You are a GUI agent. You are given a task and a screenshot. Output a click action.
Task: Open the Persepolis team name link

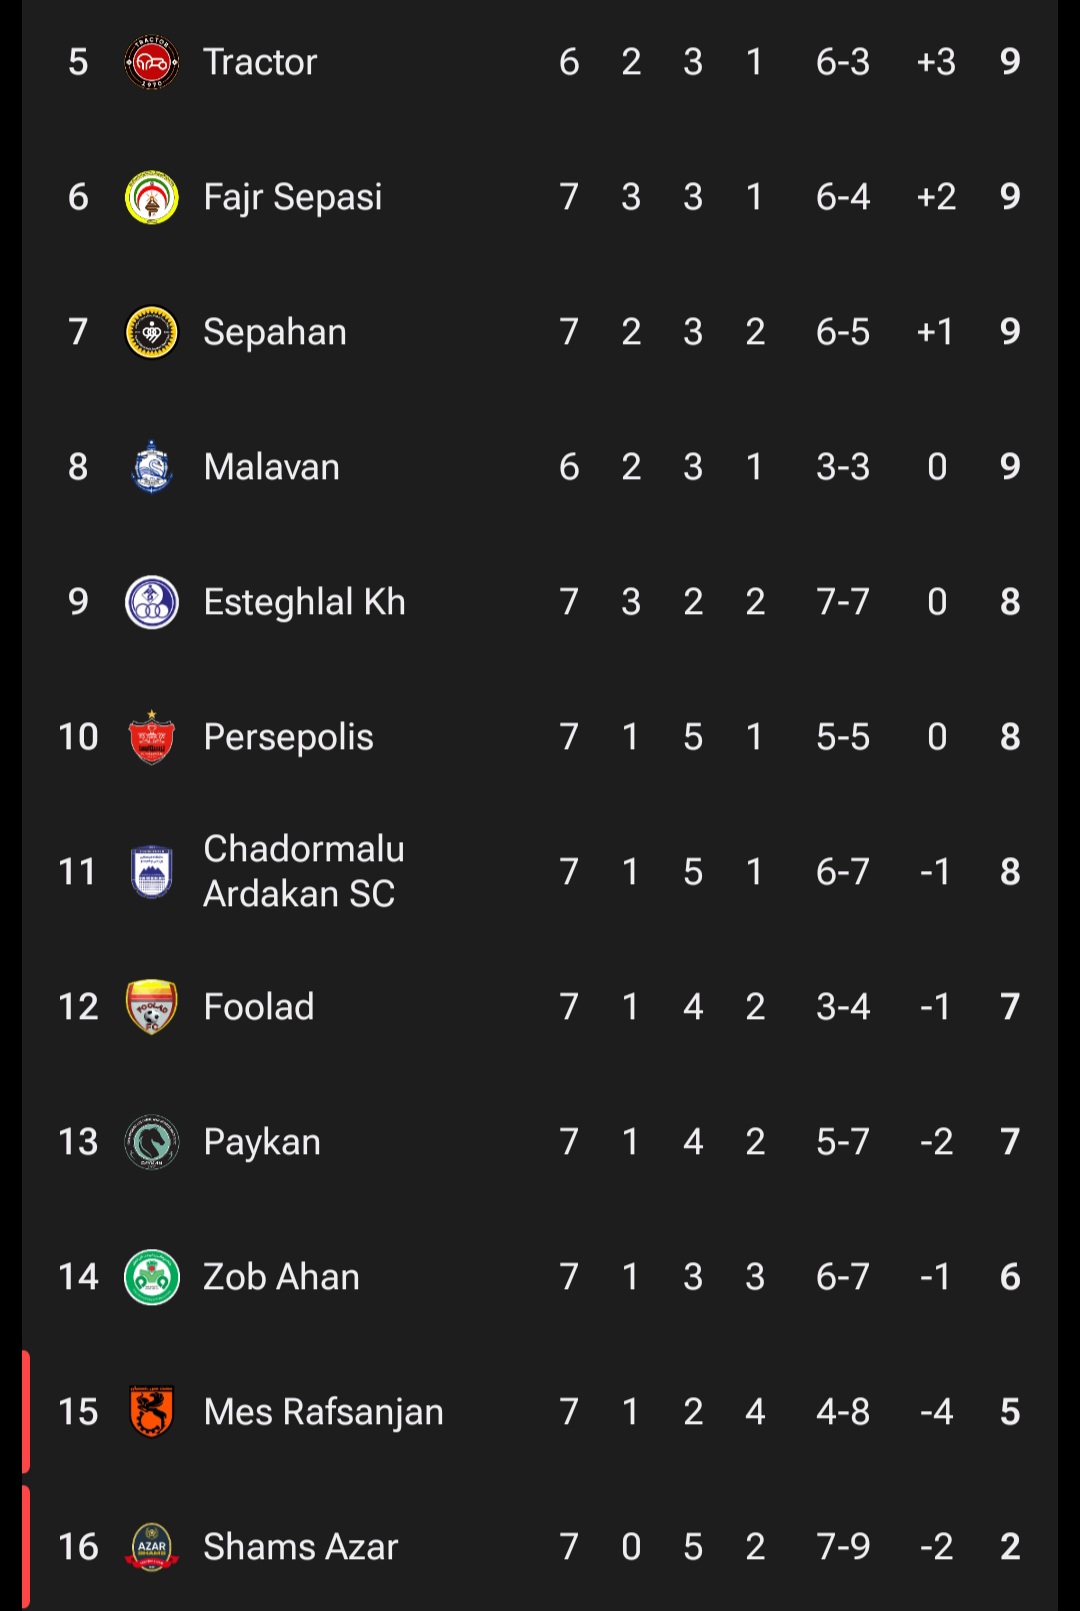tap(288, 737)
